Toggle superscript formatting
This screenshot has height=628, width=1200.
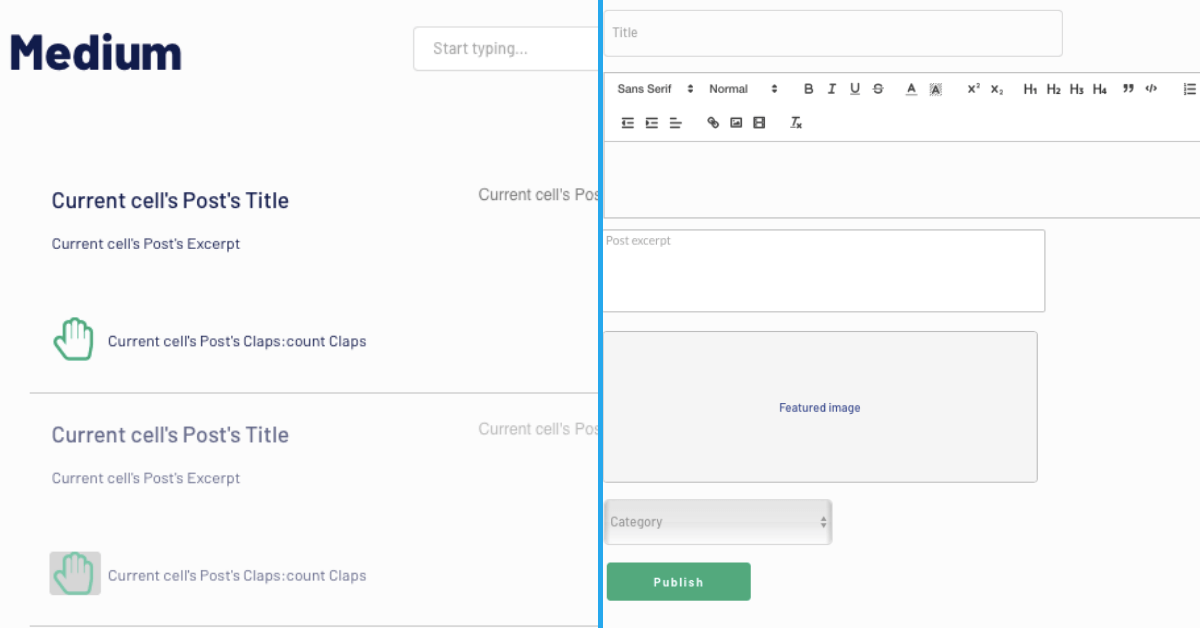click(973, 89)
